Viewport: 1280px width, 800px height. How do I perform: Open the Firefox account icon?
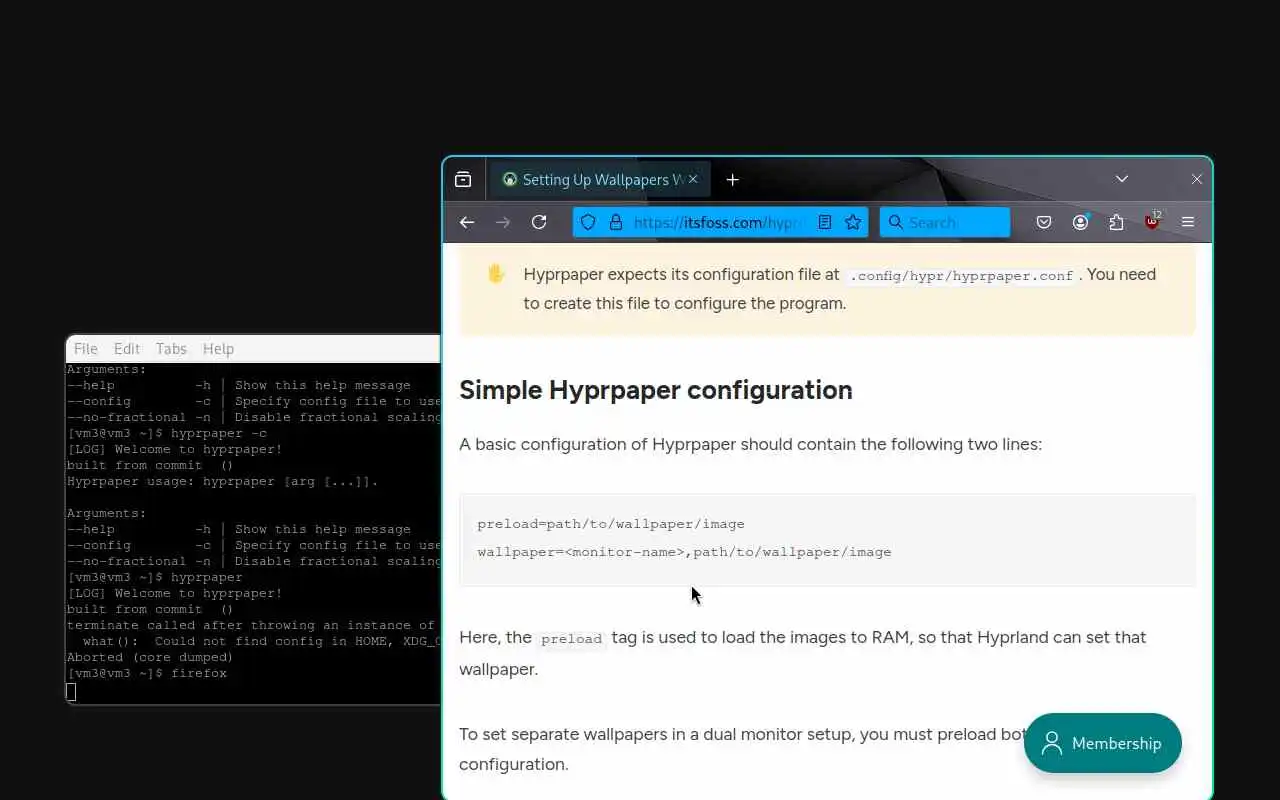(x=1081, y=222)
